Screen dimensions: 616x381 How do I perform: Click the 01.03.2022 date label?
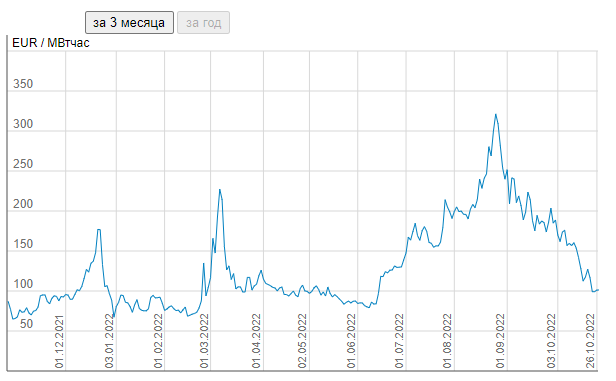tap(204, 342)
